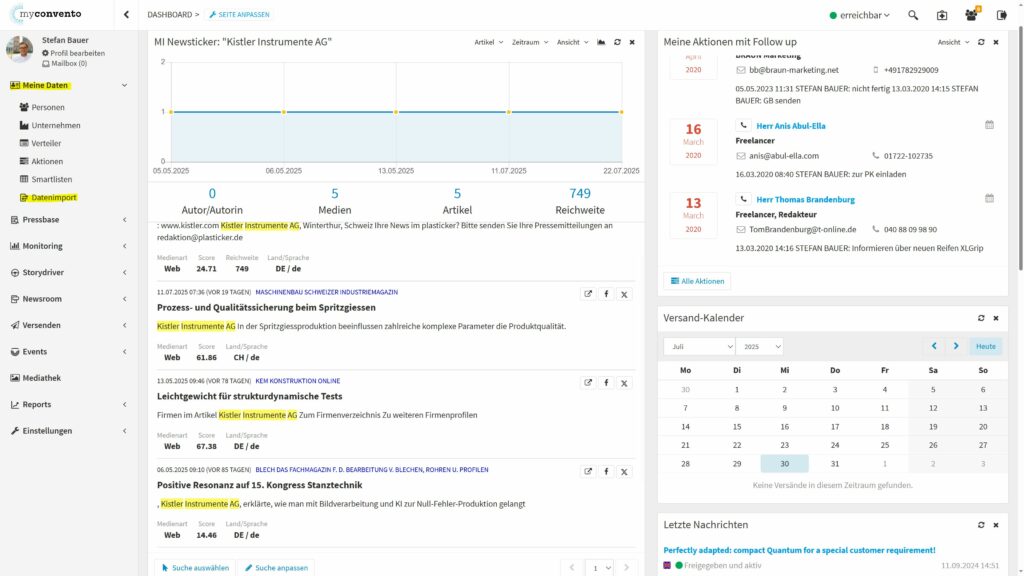Open the Ansicht dropdown in Newsticker
Viewport: 1024px width, 576px height.
[x=572, y=42]
